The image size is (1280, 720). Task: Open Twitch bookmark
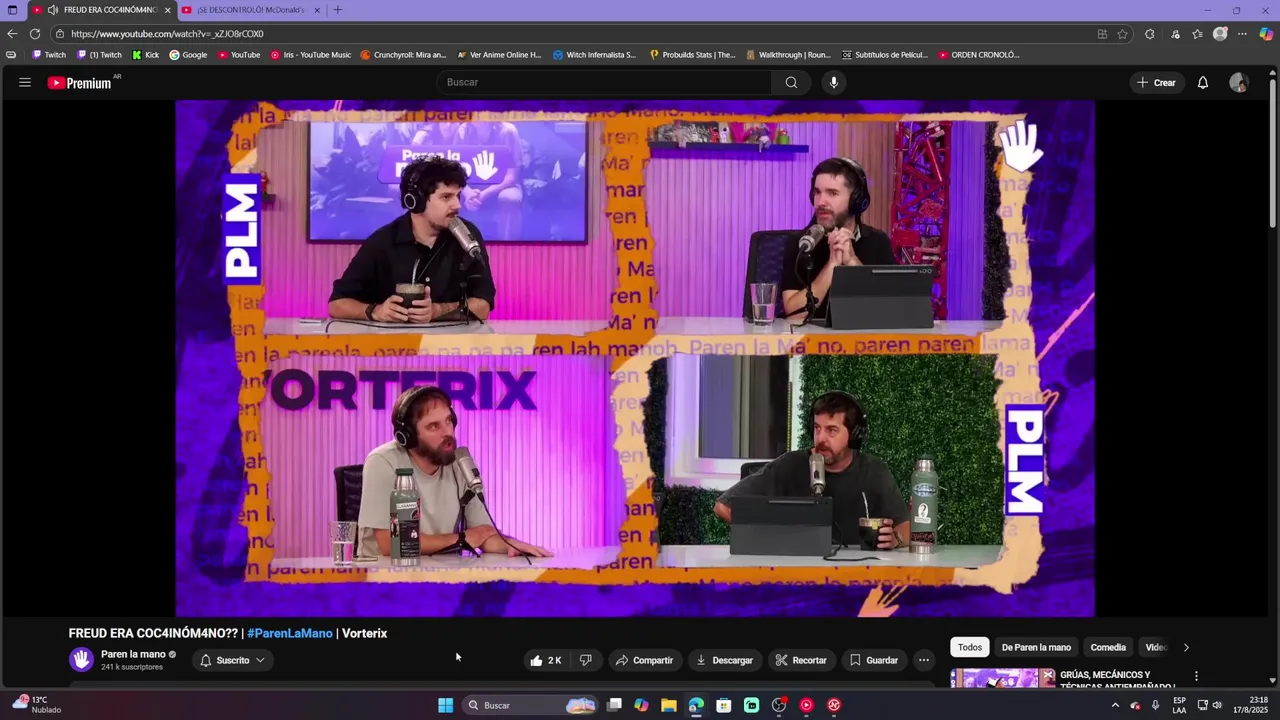(49, 55)
